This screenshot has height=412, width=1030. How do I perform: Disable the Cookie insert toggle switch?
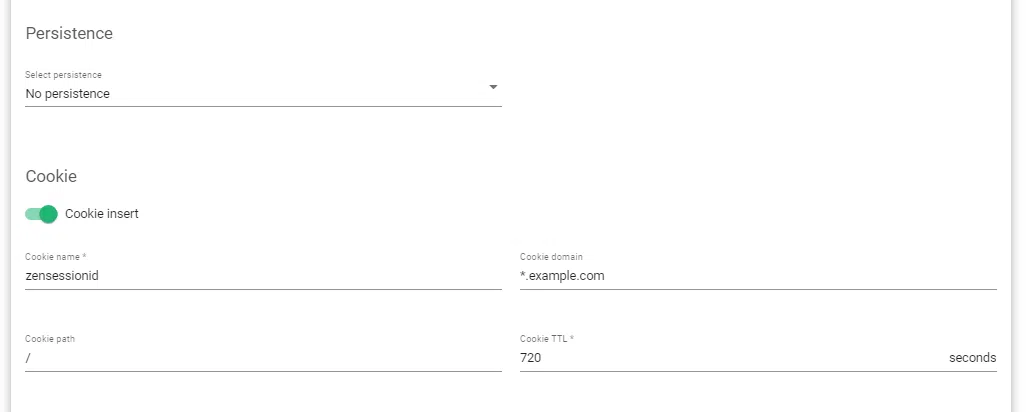[x=41, y=213]
